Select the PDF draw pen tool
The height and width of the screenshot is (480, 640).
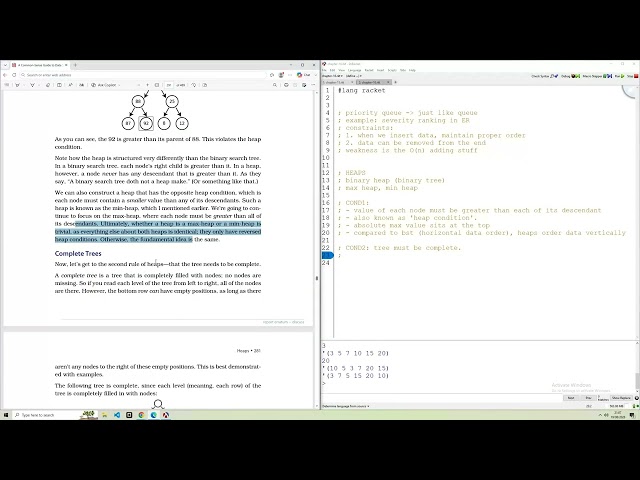pyautogui.click(x=32, y=85)
